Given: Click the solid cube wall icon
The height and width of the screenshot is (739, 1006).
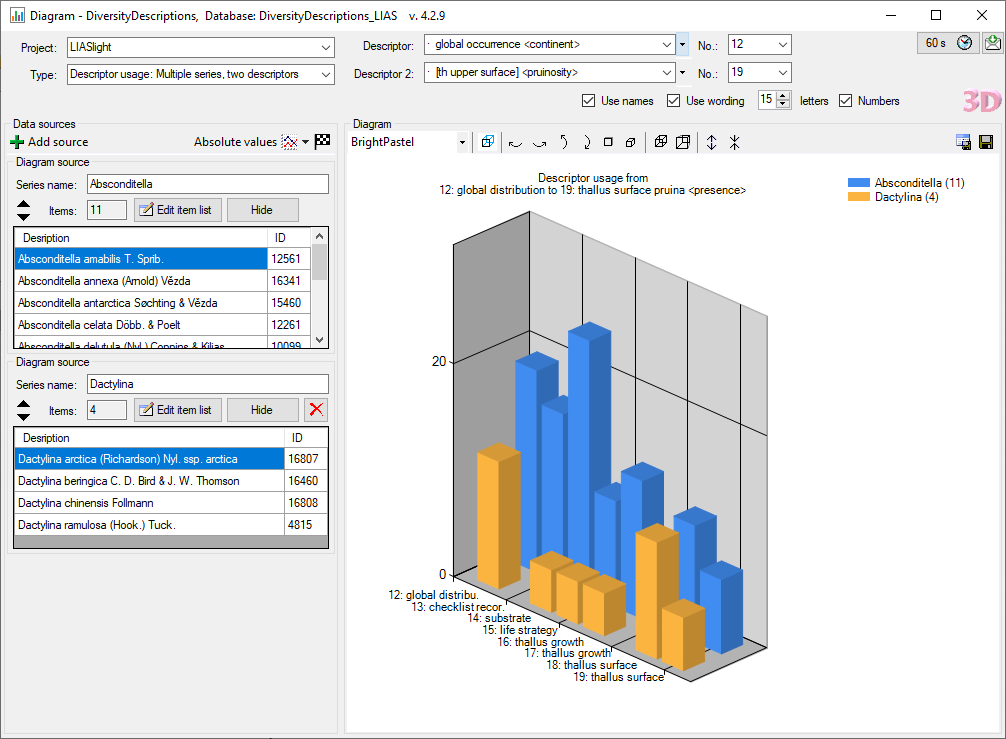Looking at the screenshot, I should (x=661, y=142).
